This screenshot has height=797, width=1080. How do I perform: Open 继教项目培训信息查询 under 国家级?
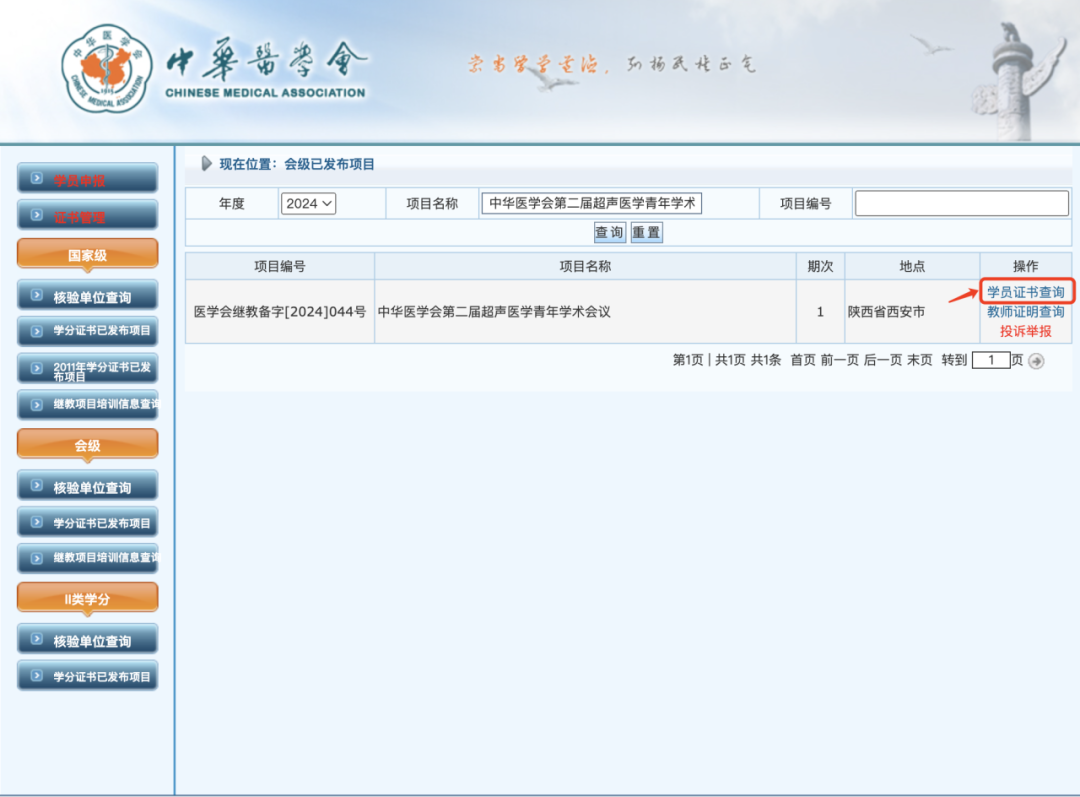[x=87, y=404]
